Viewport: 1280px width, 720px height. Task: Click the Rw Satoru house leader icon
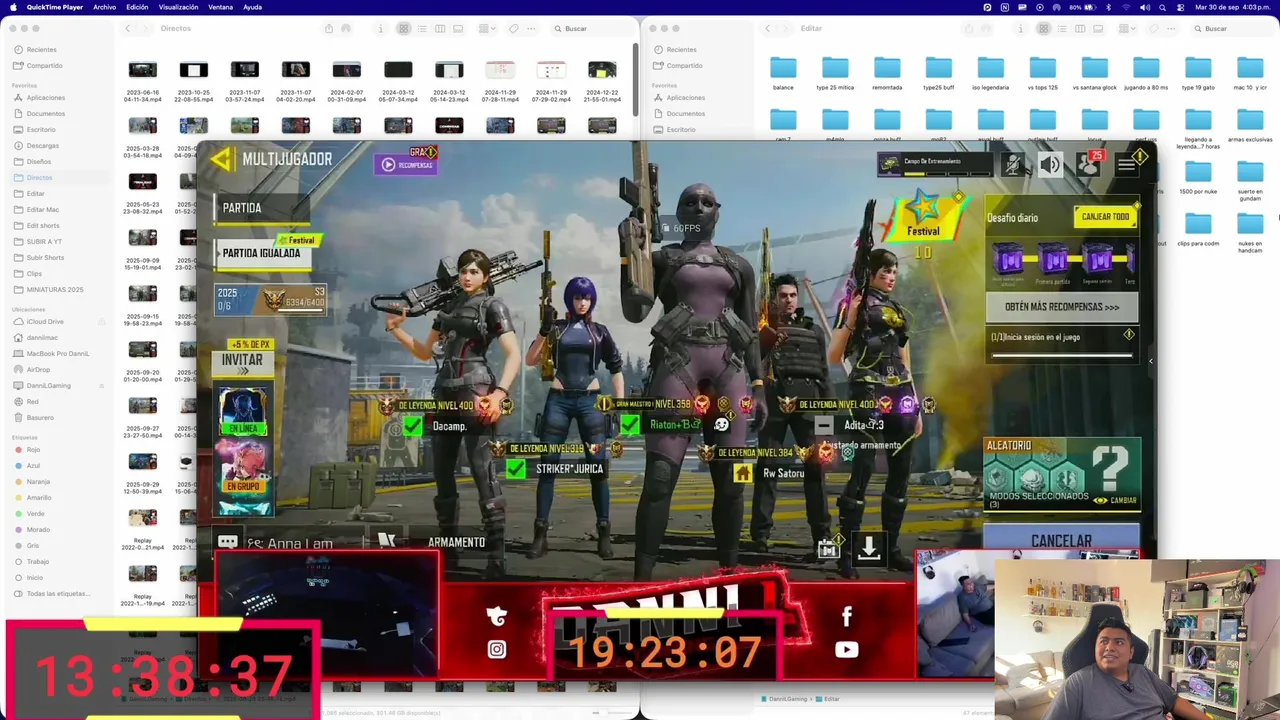(x=743, y=473)
